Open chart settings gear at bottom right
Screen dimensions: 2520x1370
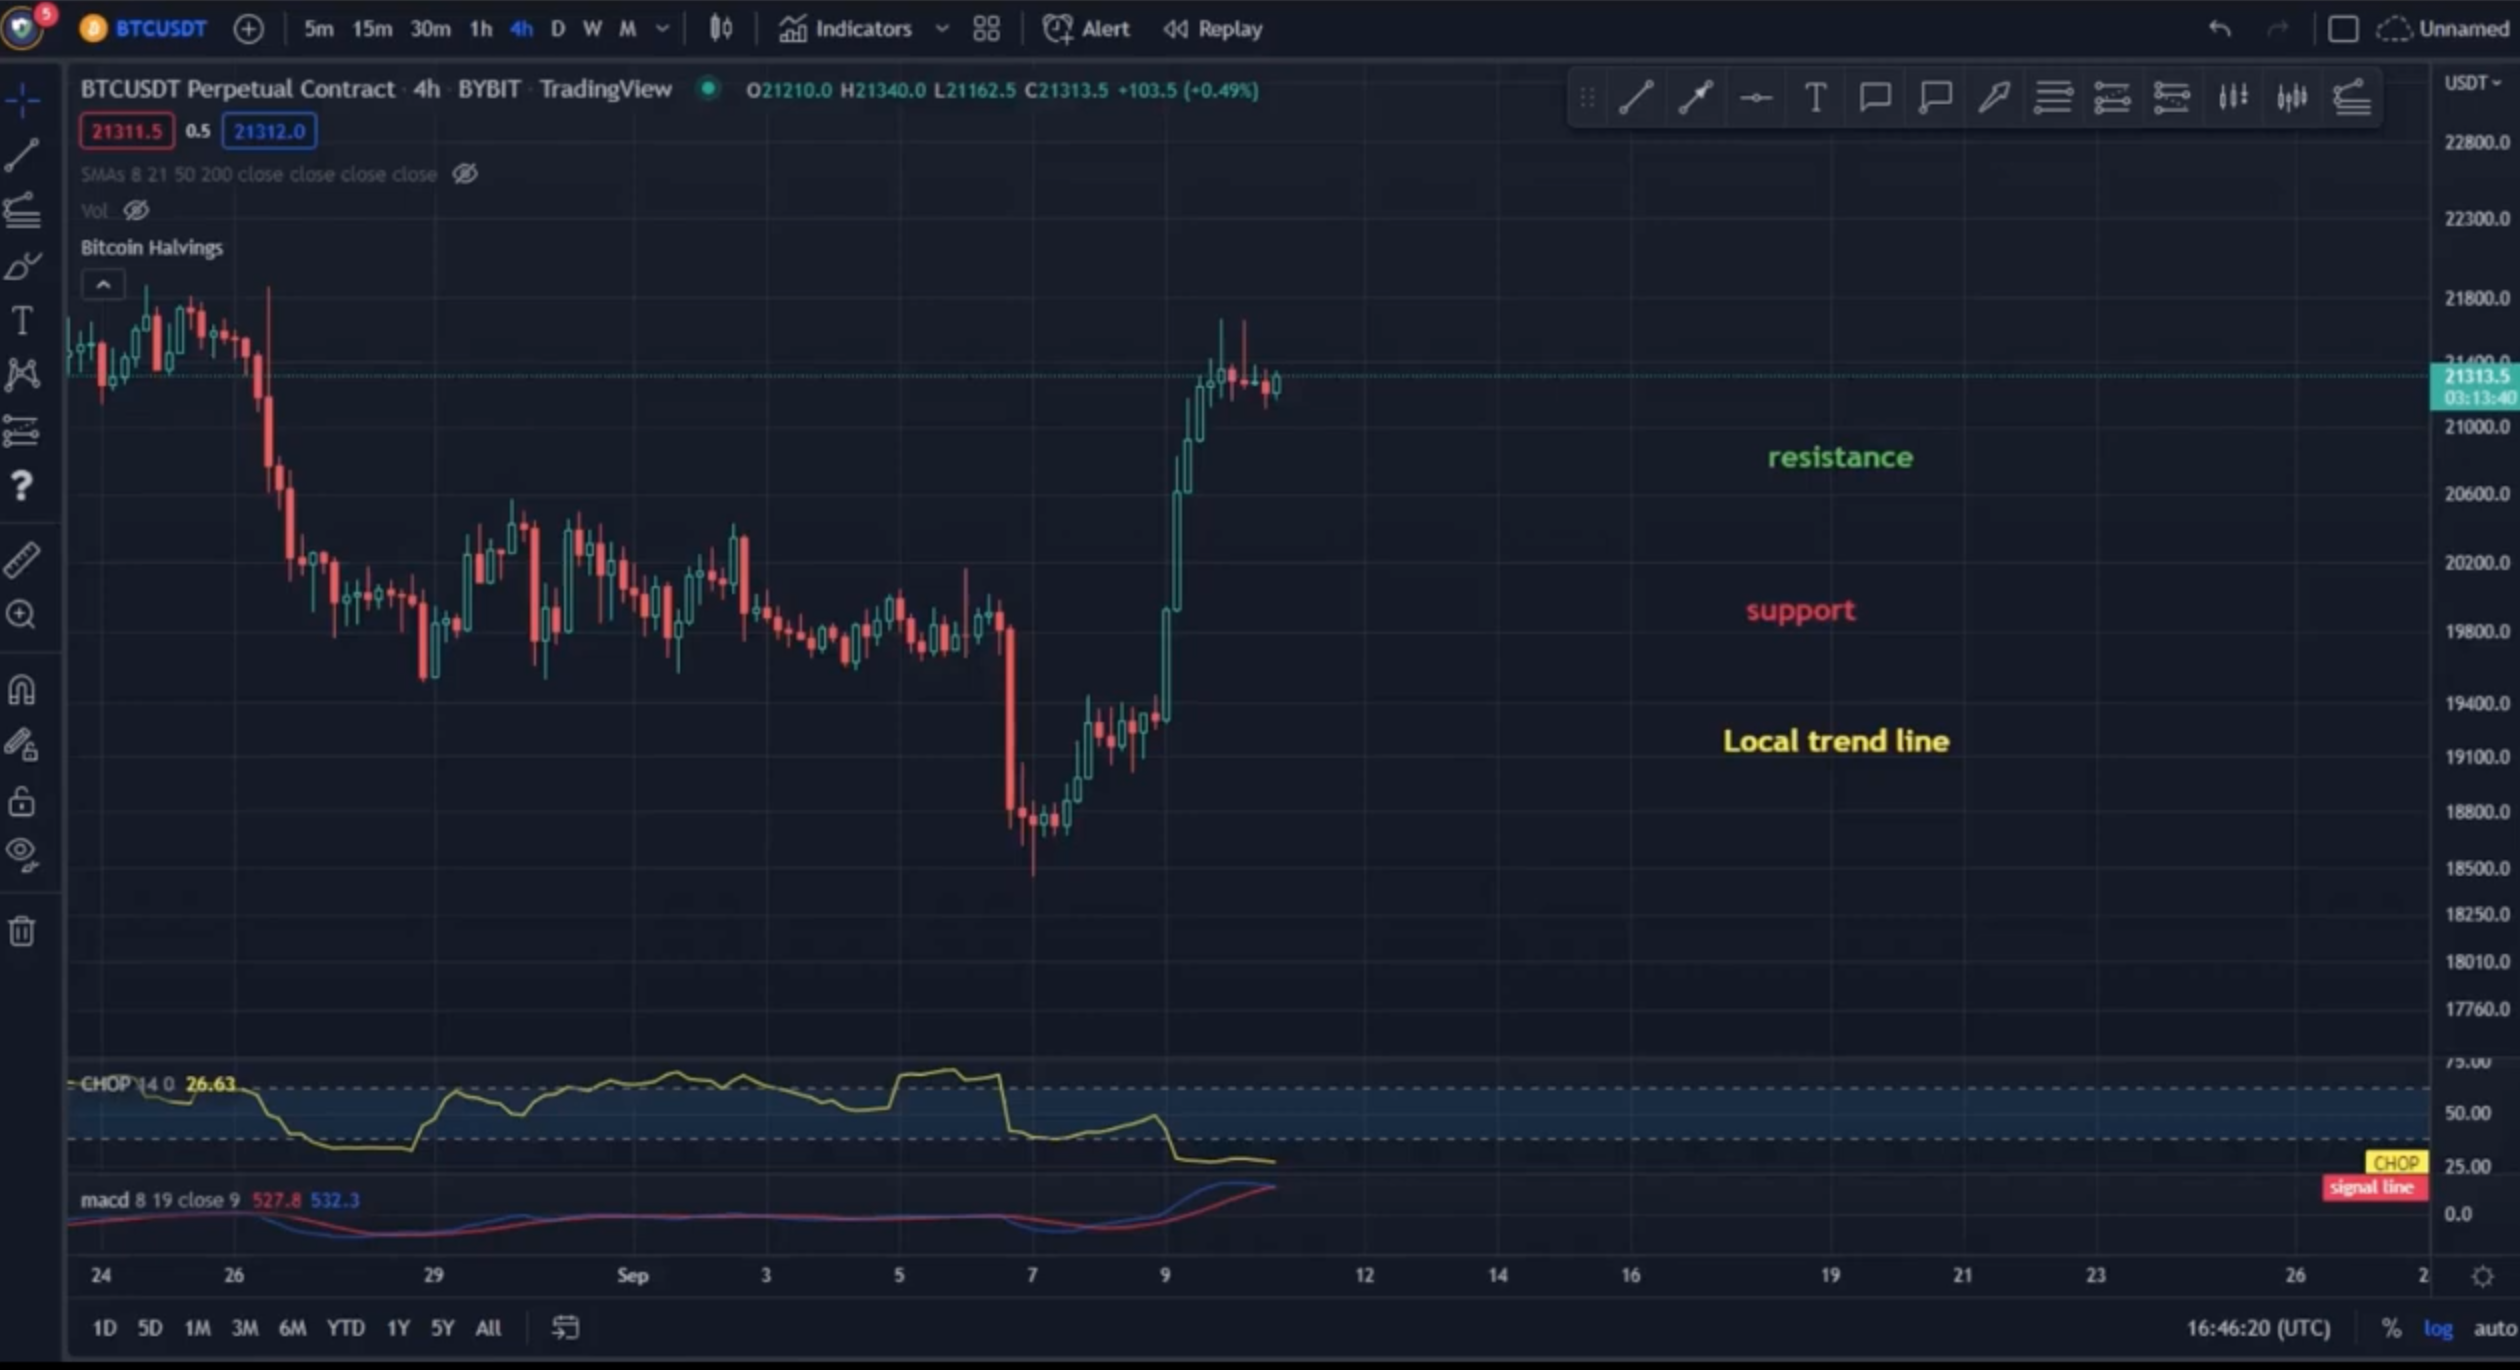(2483, 1276)
